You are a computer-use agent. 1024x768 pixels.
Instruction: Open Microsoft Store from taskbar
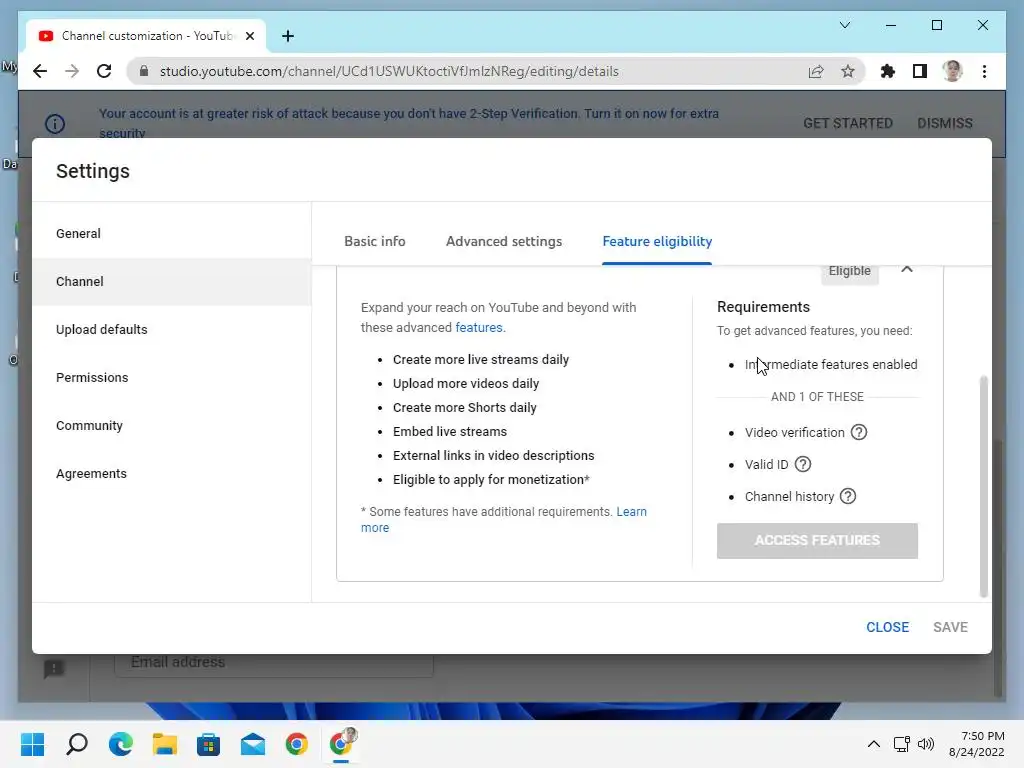pyautogui.click(x=208, y=744)
